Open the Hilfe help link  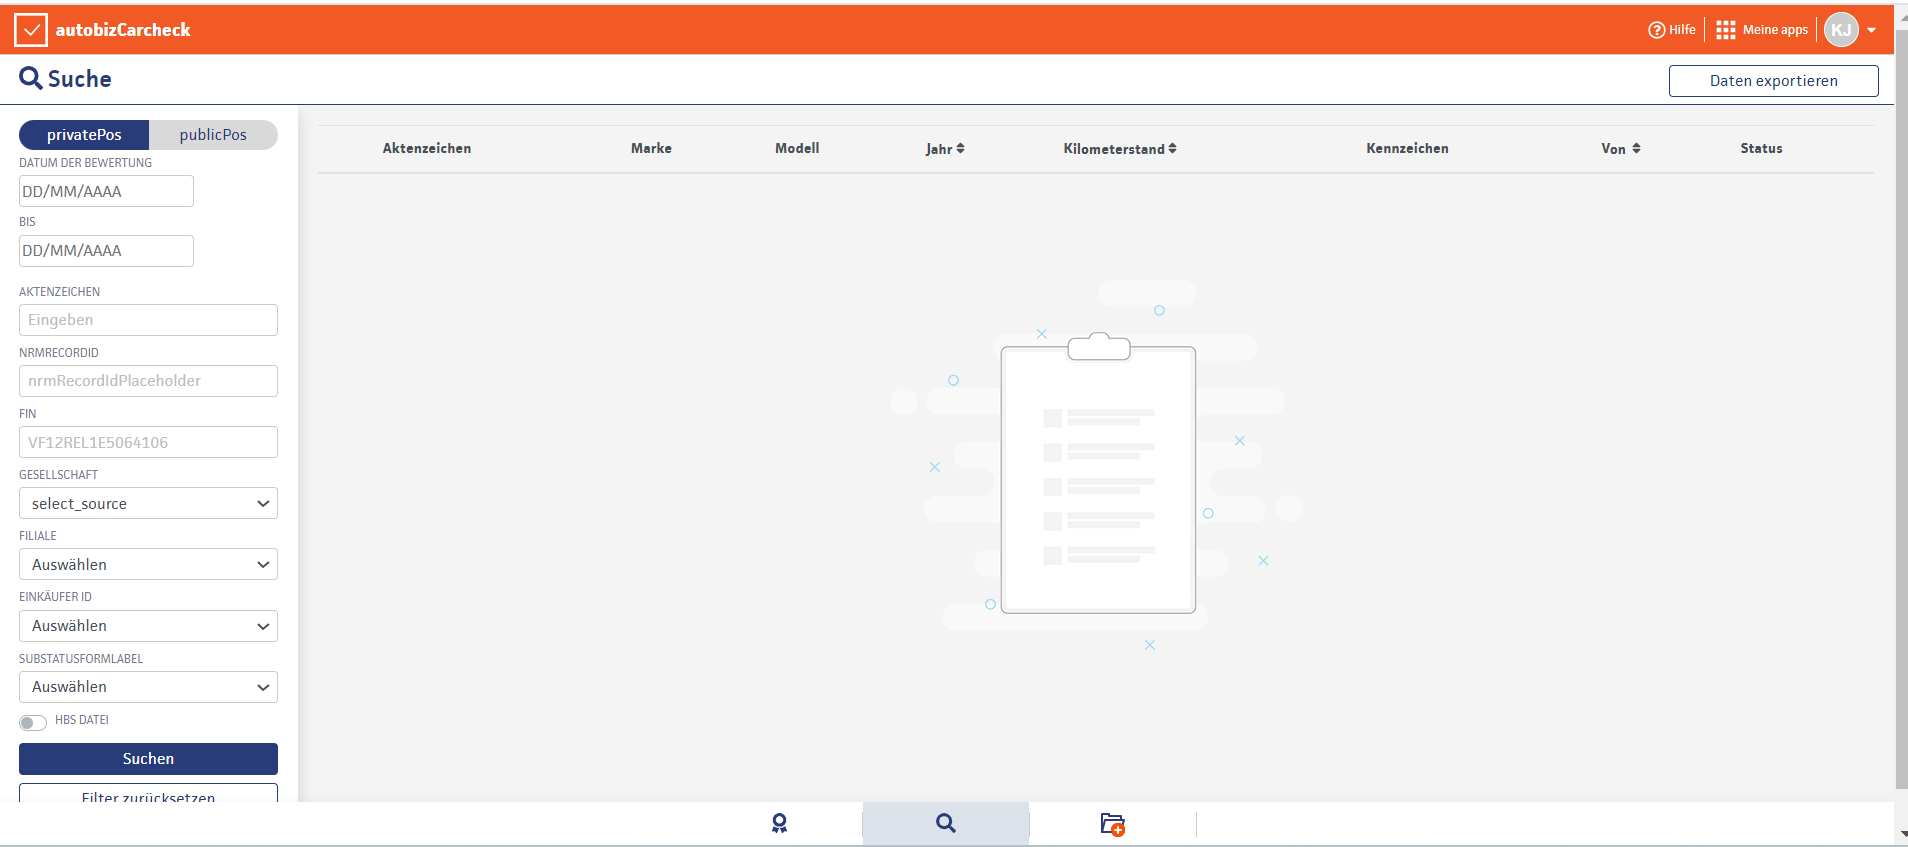(1672, 30)
